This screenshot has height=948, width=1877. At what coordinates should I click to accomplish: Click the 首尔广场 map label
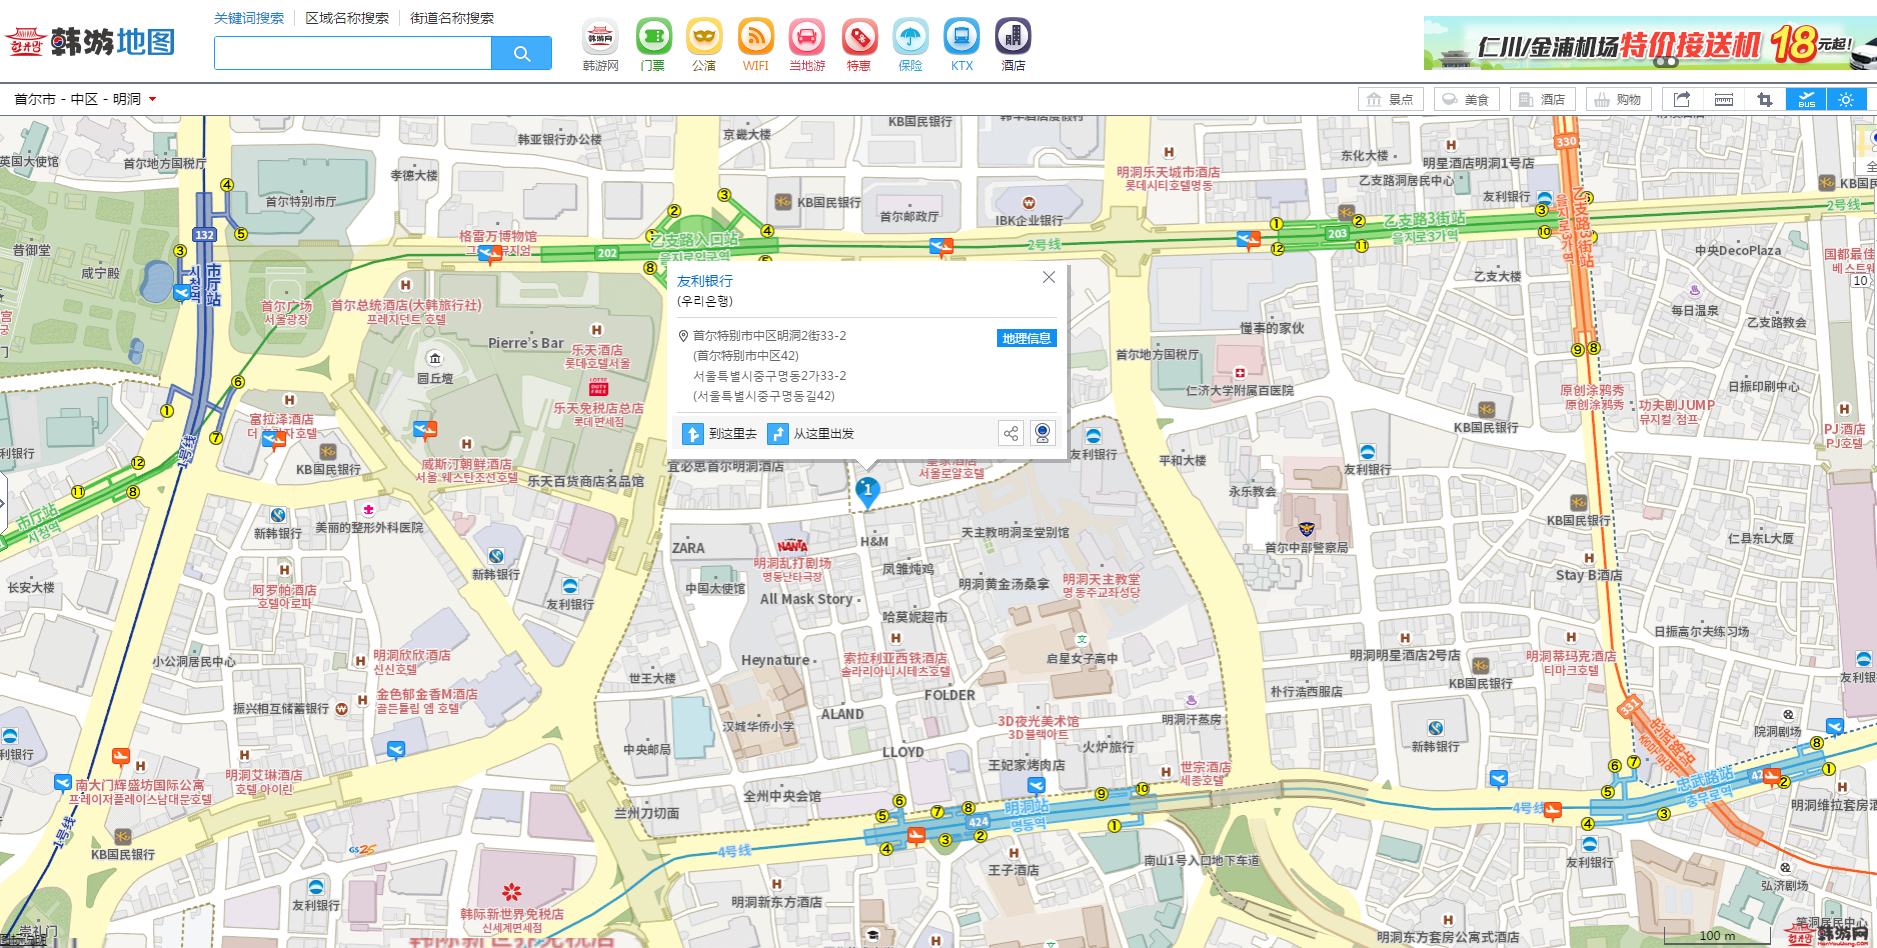(286, 306)
